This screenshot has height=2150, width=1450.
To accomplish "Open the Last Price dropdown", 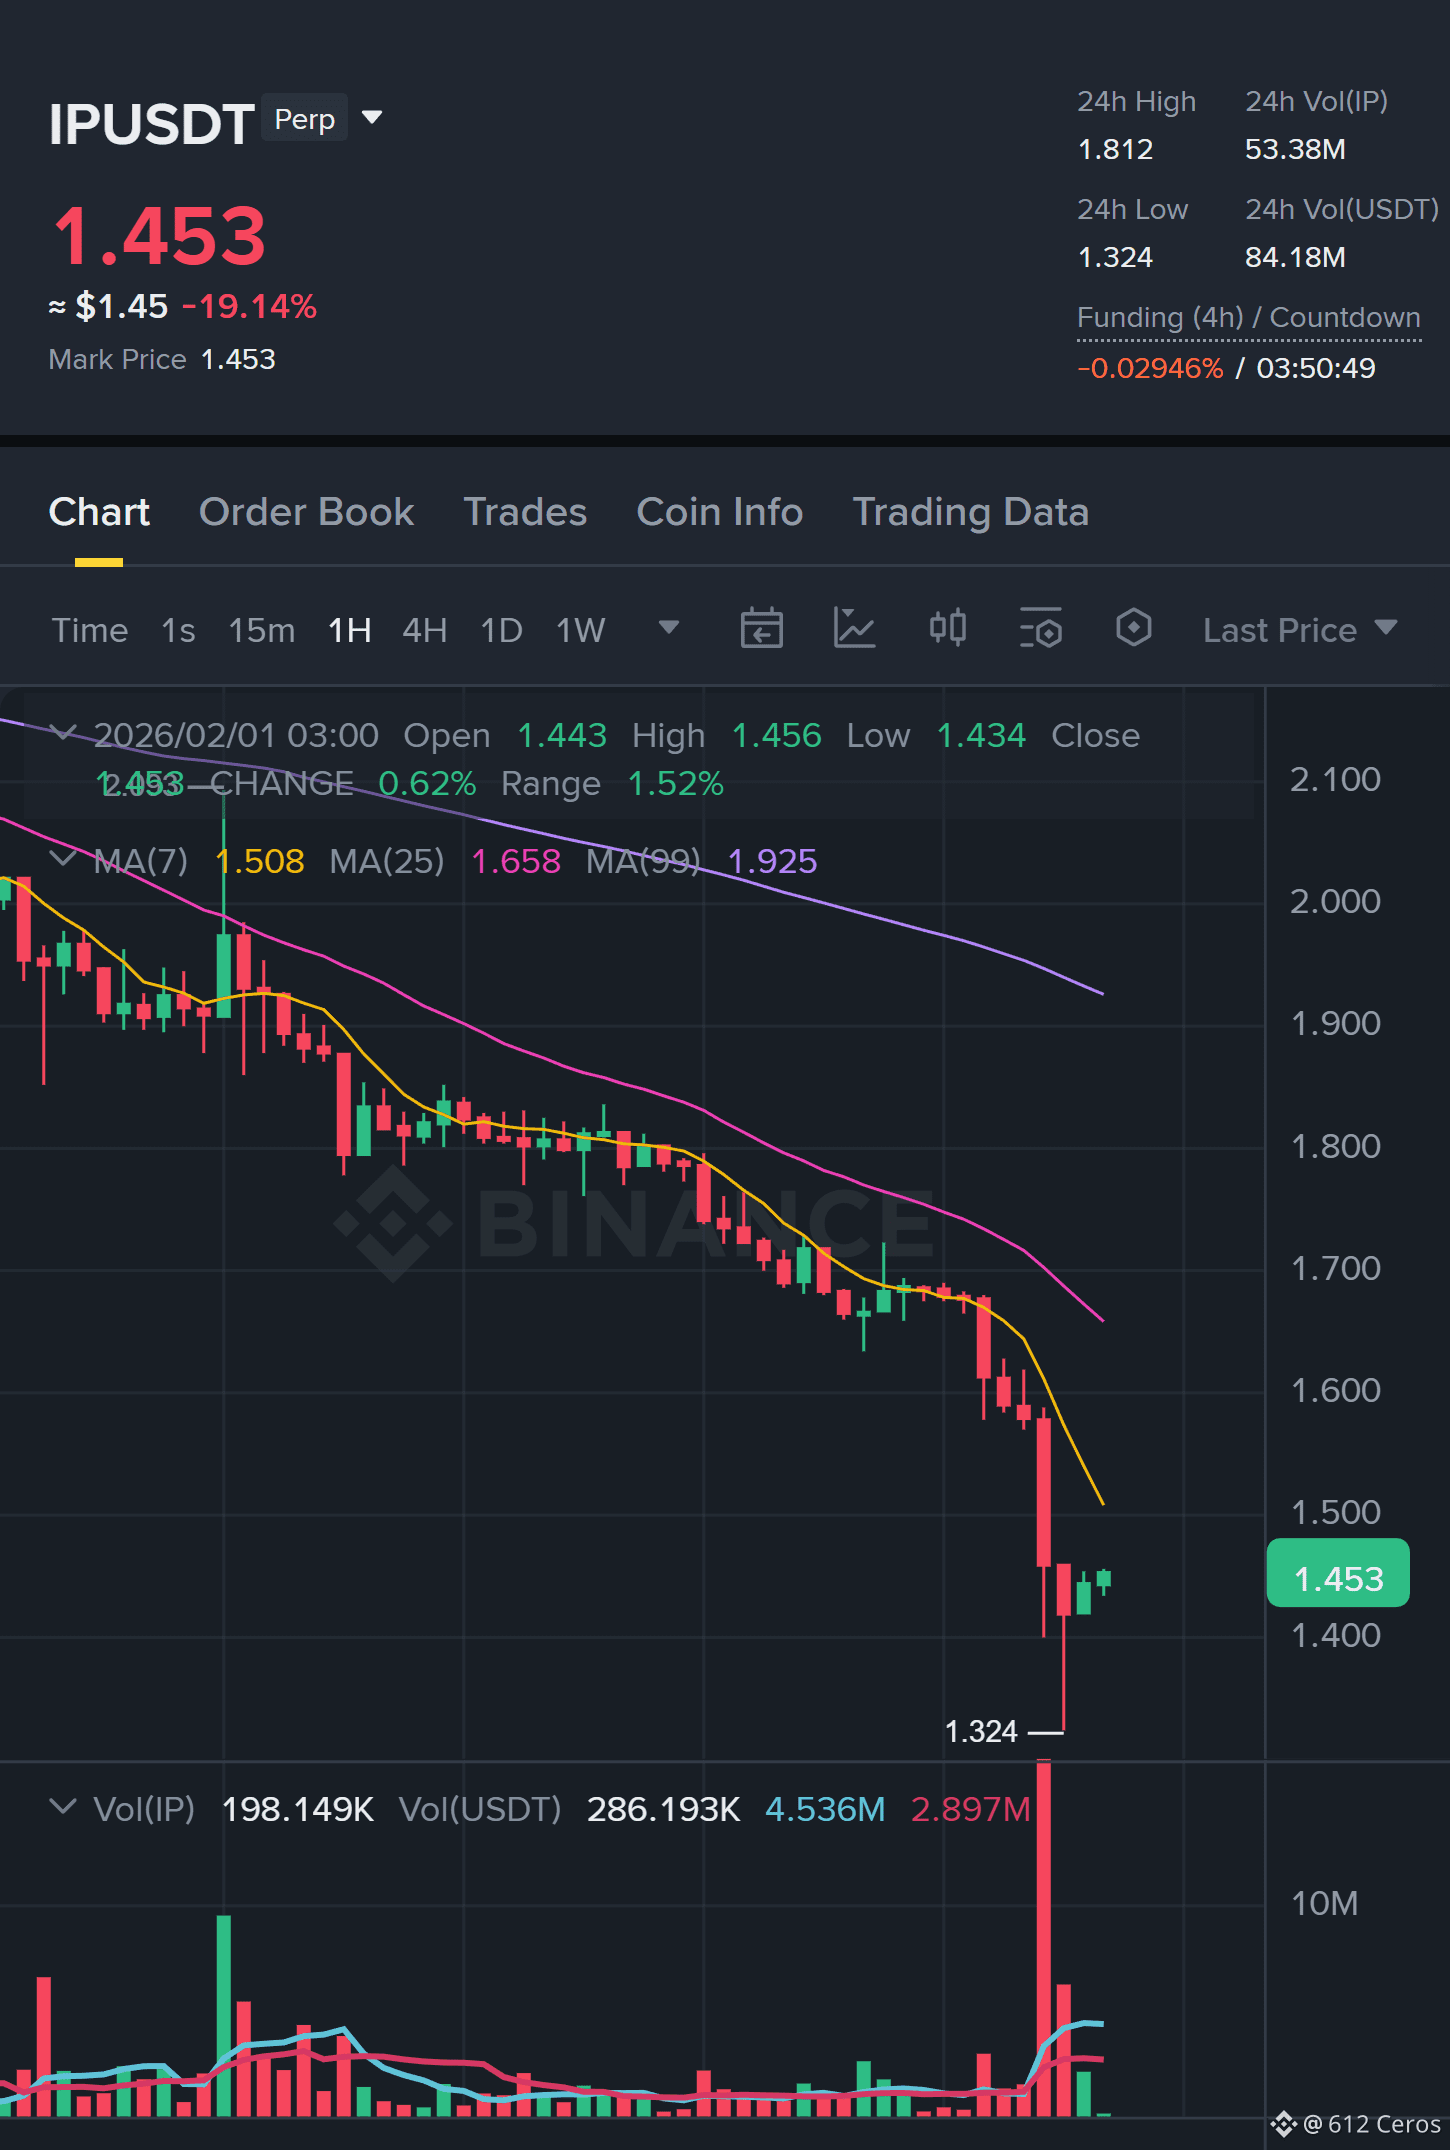I will tap(1300, 630).
